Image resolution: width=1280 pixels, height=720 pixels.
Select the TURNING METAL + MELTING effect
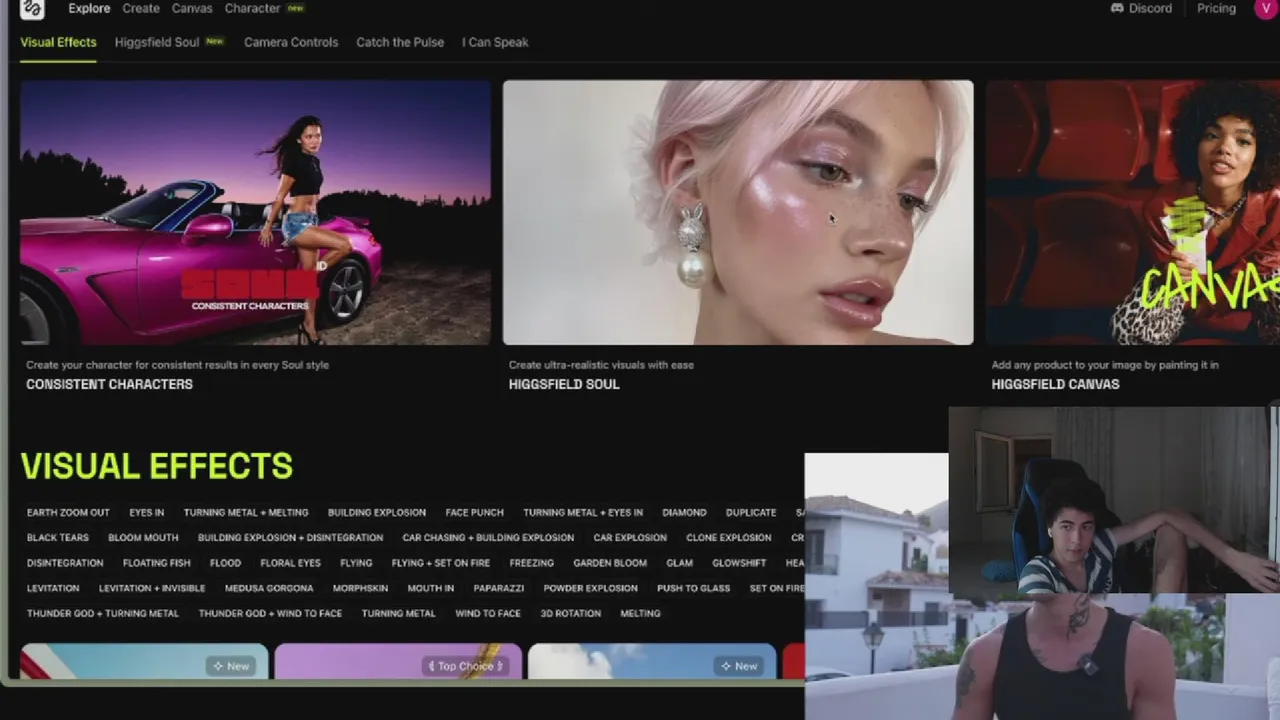246,512
